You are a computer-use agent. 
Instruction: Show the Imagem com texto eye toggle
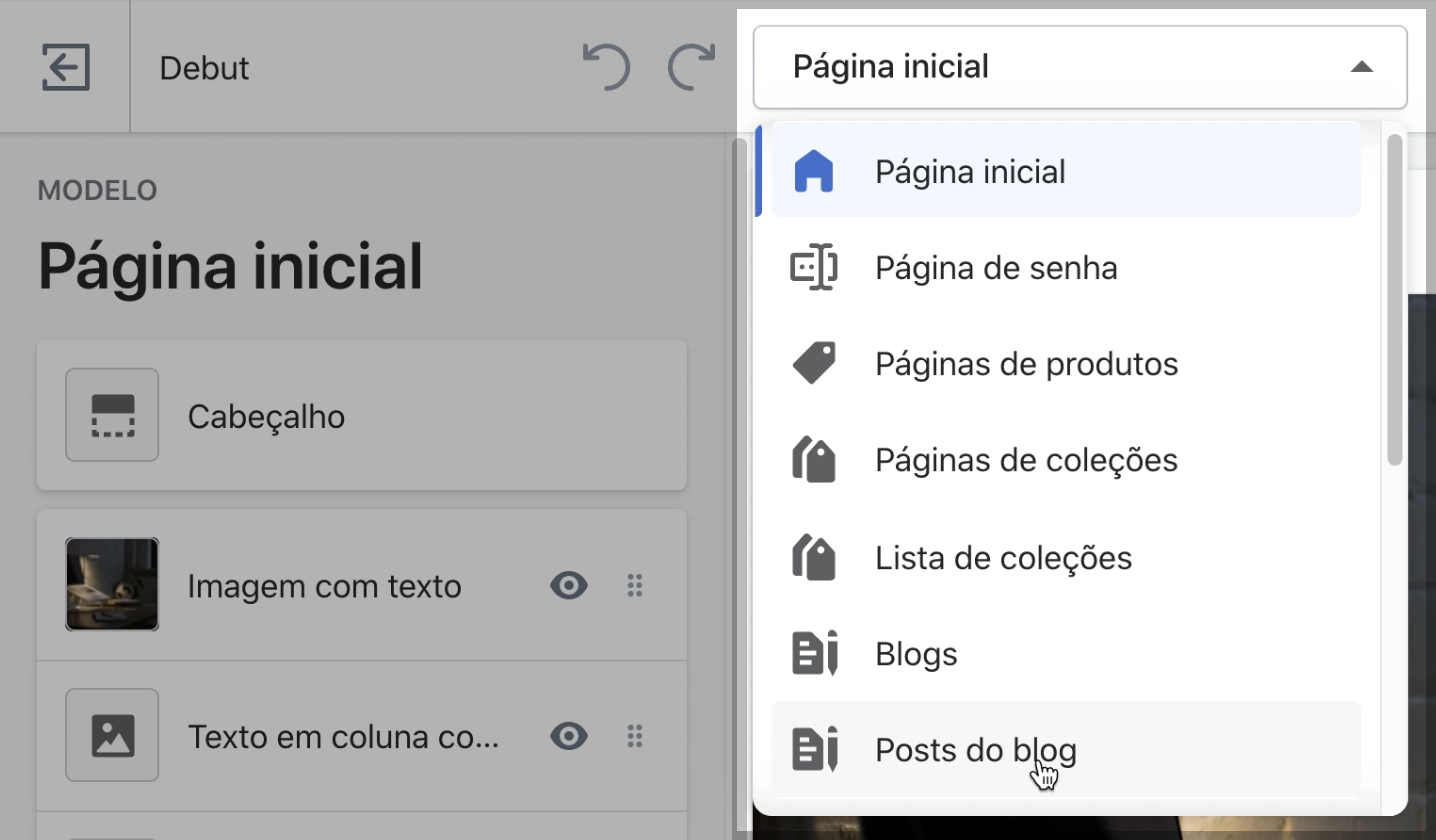point(568,586)
